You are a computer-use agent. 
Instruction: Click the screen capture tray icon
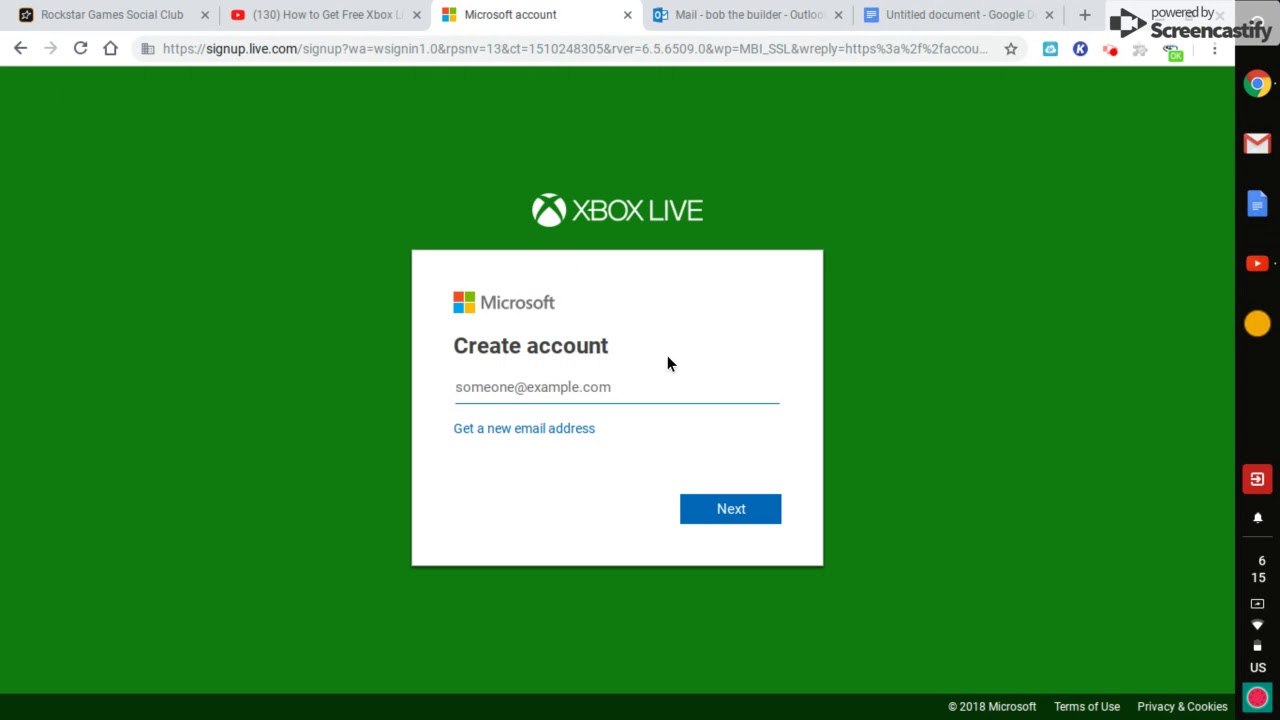click(1258, 604)
